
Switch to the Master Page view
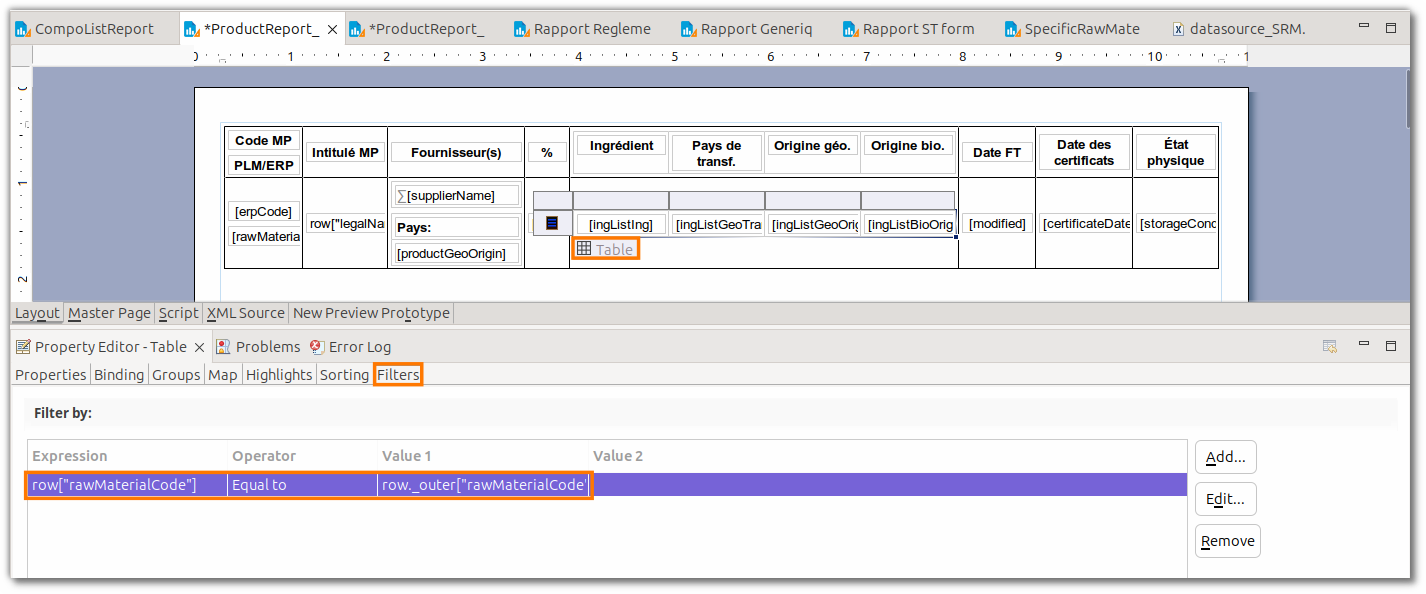[109, 313]
